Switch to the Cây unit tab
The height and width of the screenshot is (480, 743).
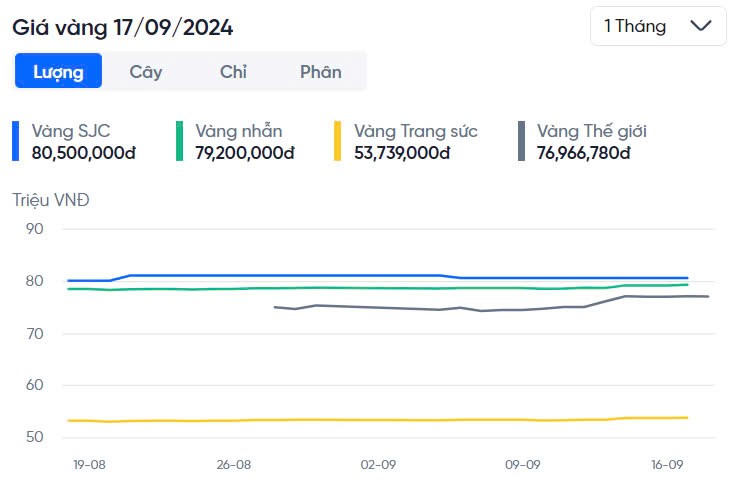pyautogui.click(x=146, y=72)
